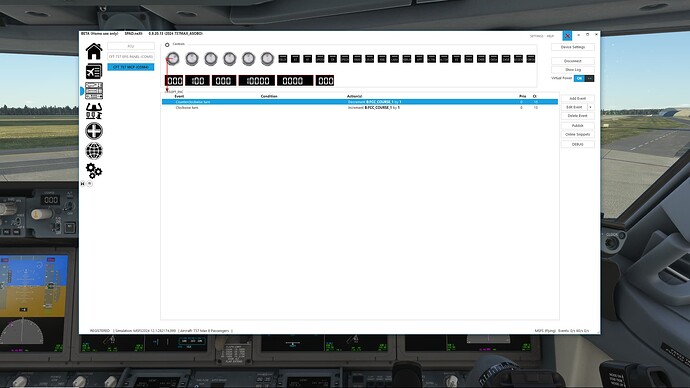Open the SETTINGS menu
This screenshot has height=388, width=690.
(537, 36)
